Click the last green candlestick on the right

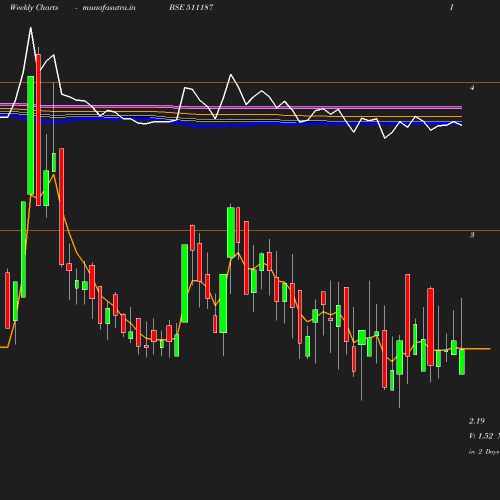(462, 362)
